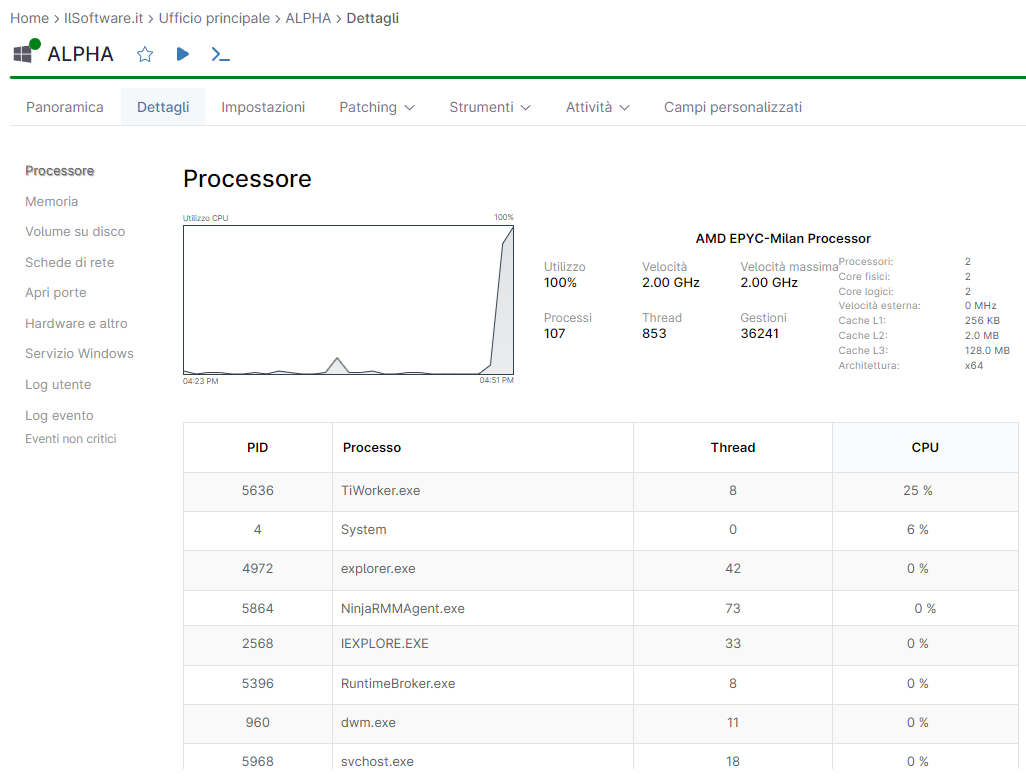Click the 25 % CPU value
Screen dimensions: 1026x776
click(x=917, y=491)
